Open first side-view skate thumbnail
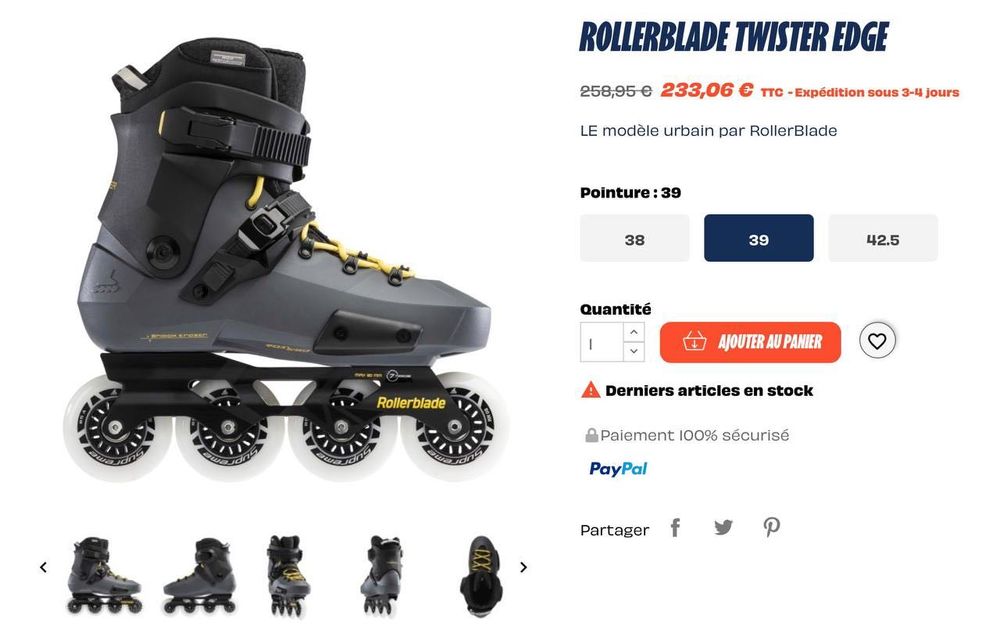 coord(103,575)
